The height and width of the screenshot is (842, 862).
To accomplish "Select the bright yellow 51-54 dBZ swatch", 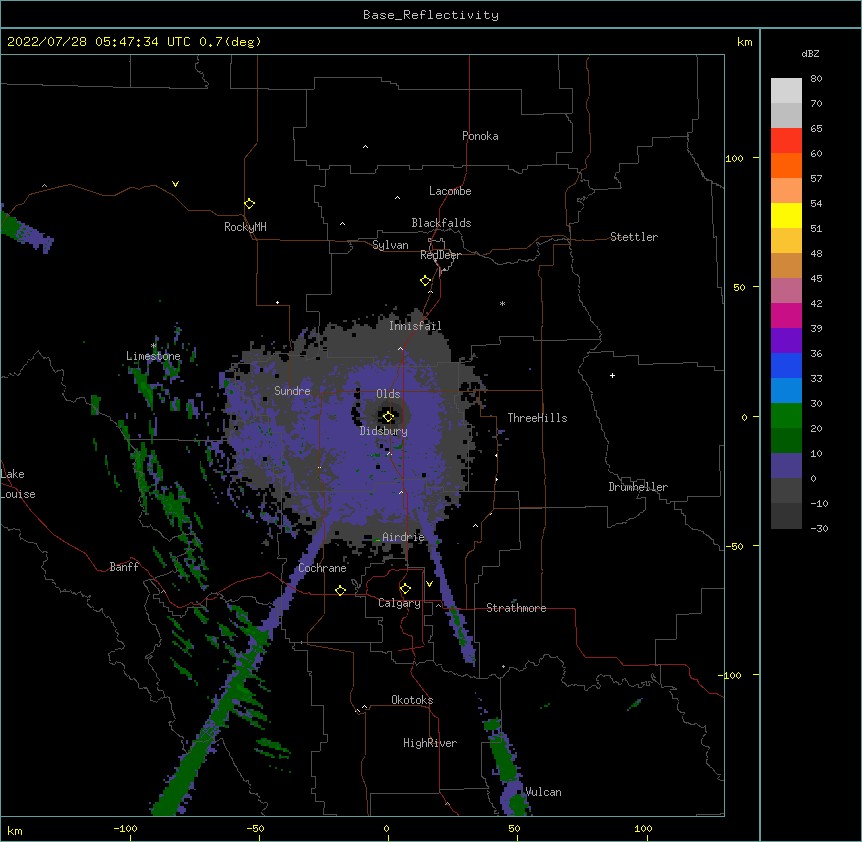I will 786,215.
